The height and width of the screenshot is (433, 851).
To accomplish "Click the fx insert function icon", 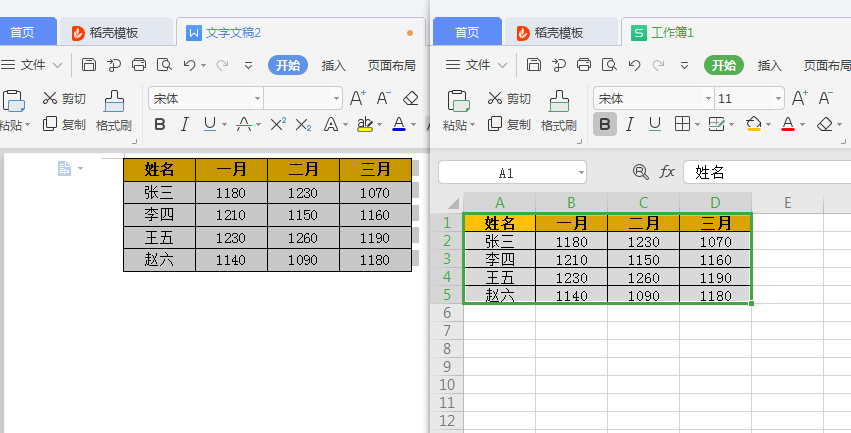I will pyautogui.click(x=667, y=172).
